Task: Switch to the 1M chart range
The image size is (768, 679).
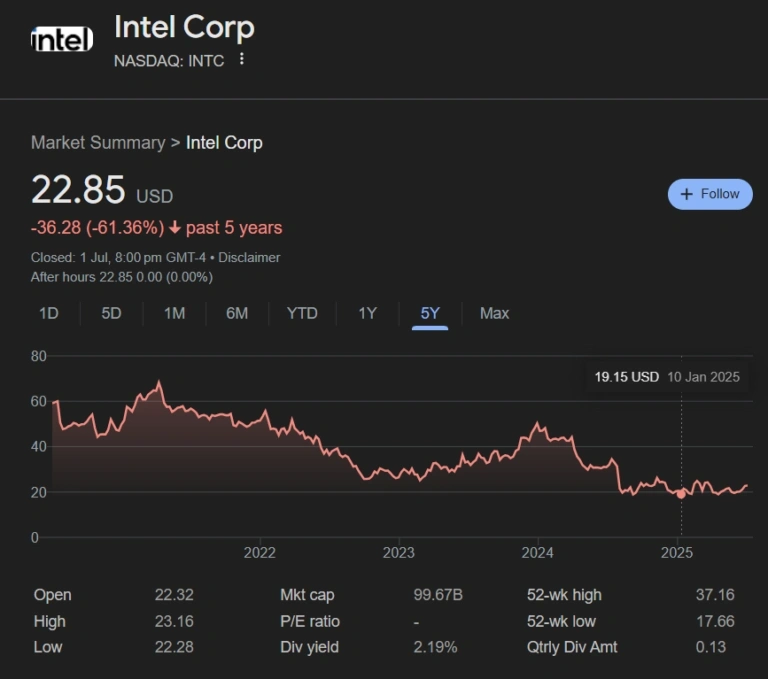Action: [x=174, y=313]
